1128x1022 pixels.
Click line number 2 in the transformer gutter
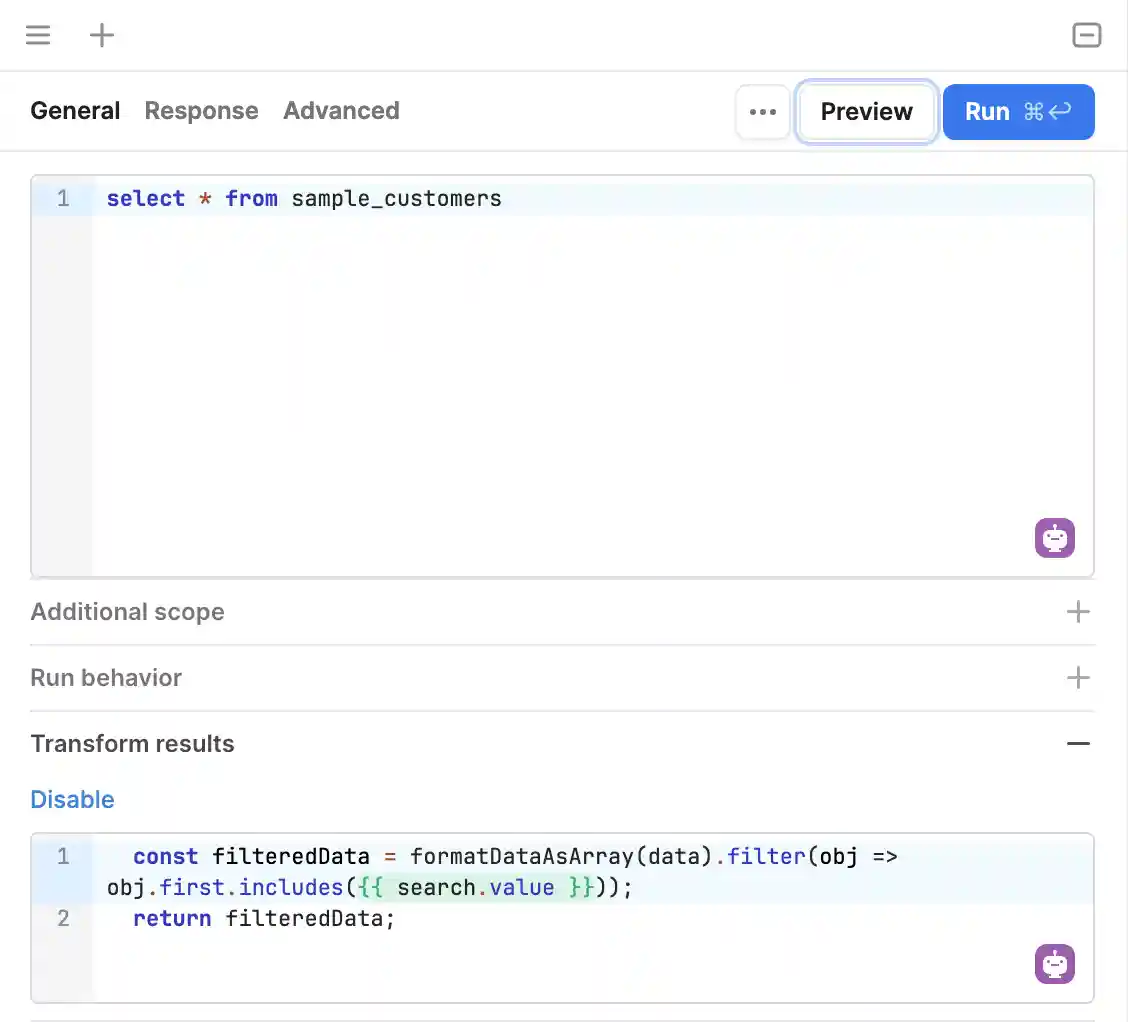63,918
